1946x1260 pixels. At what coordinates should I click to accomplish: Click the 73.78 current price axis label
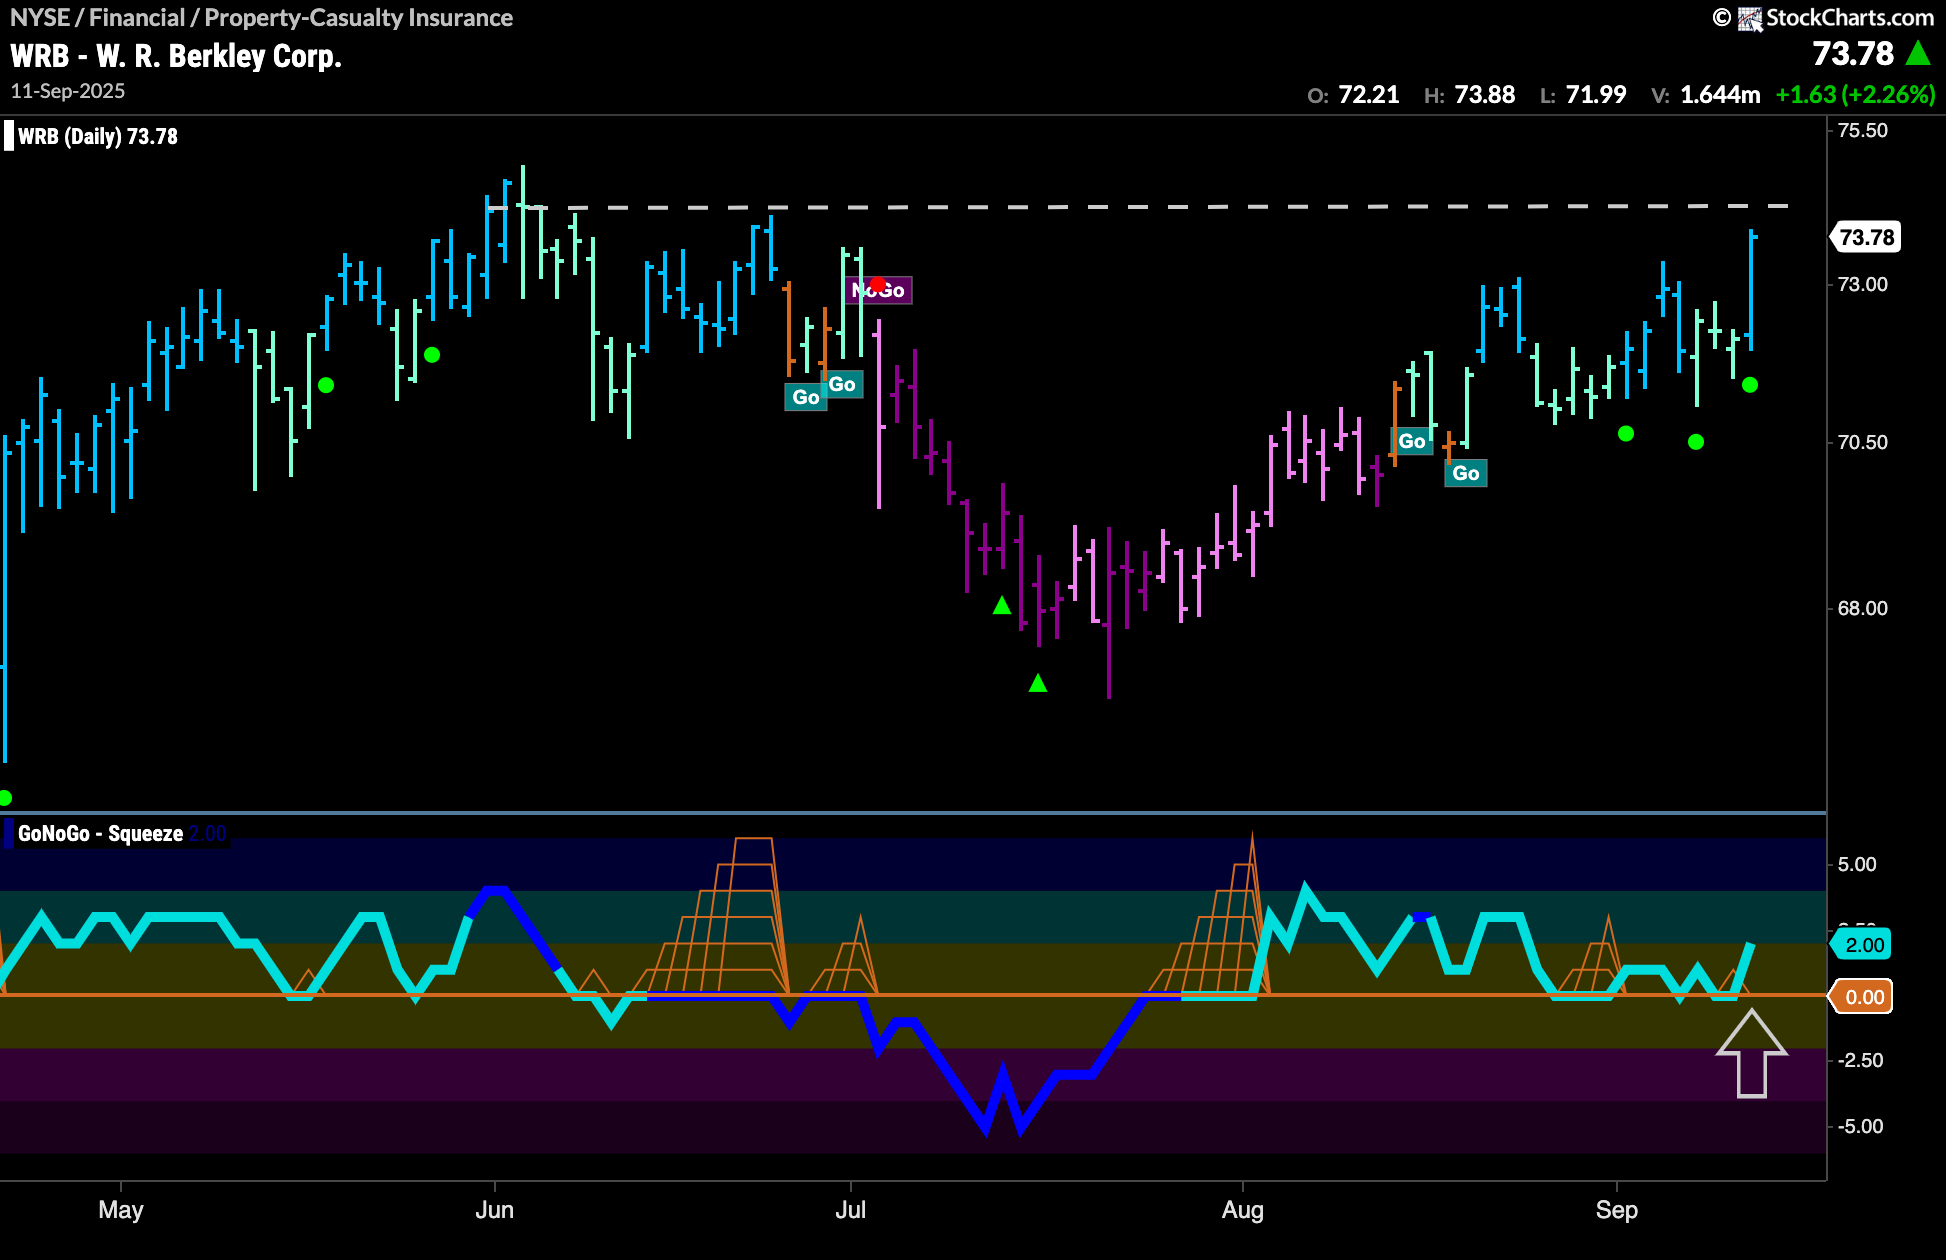tap(1866, 237)
